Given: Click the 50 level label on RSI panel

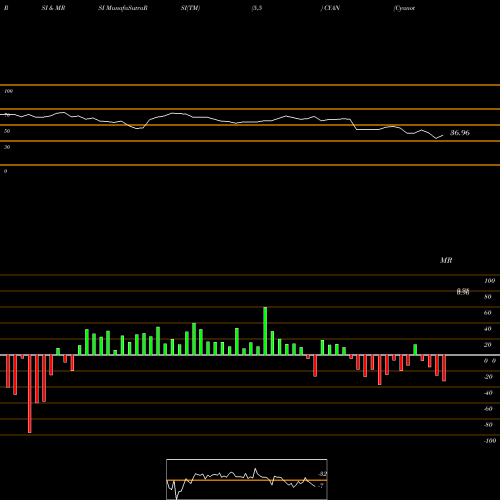Looking at the screenshot, I should (7, 131).
